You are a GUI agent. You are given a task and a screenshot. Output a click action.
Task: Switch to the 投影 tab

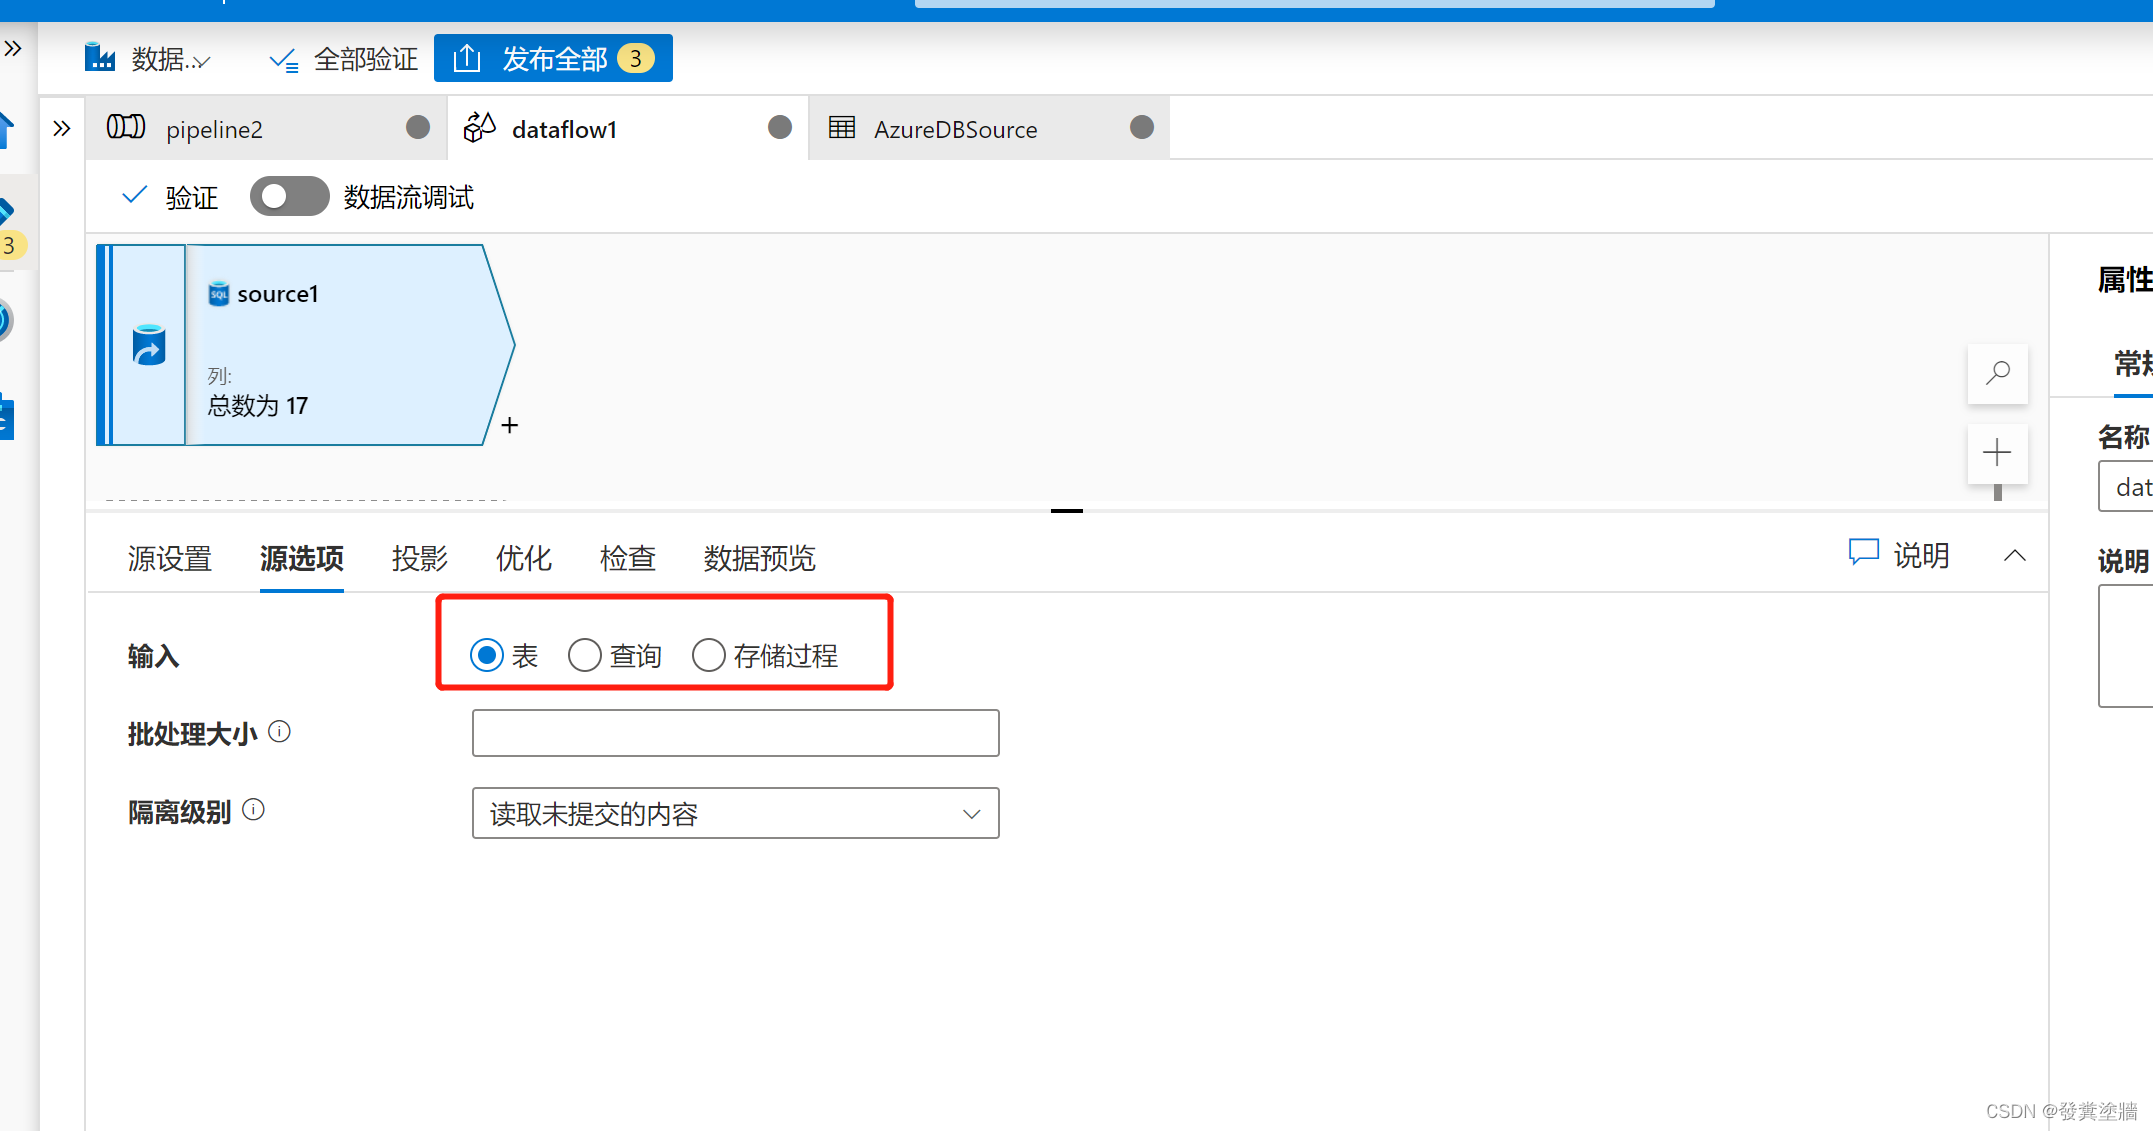(x=419, y=558)
